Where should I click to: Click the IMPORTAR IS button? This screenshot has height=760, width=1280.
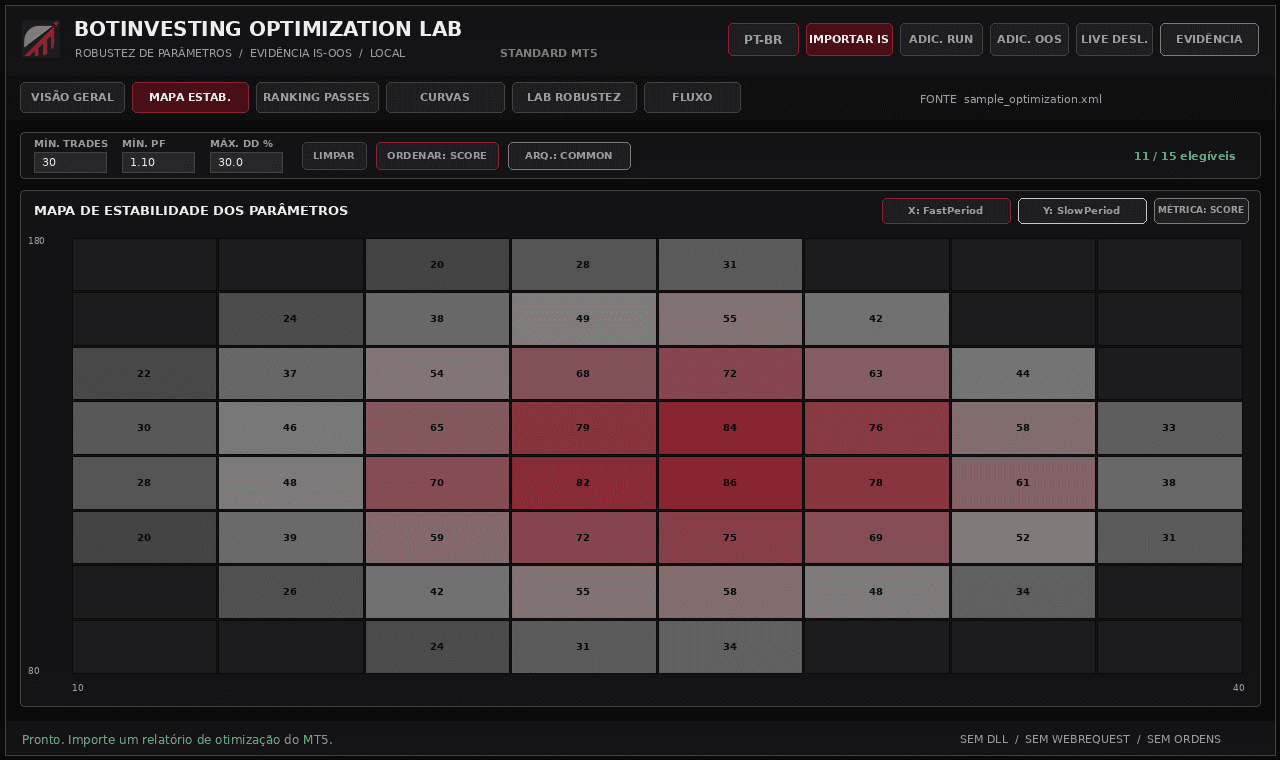[849, 39]
